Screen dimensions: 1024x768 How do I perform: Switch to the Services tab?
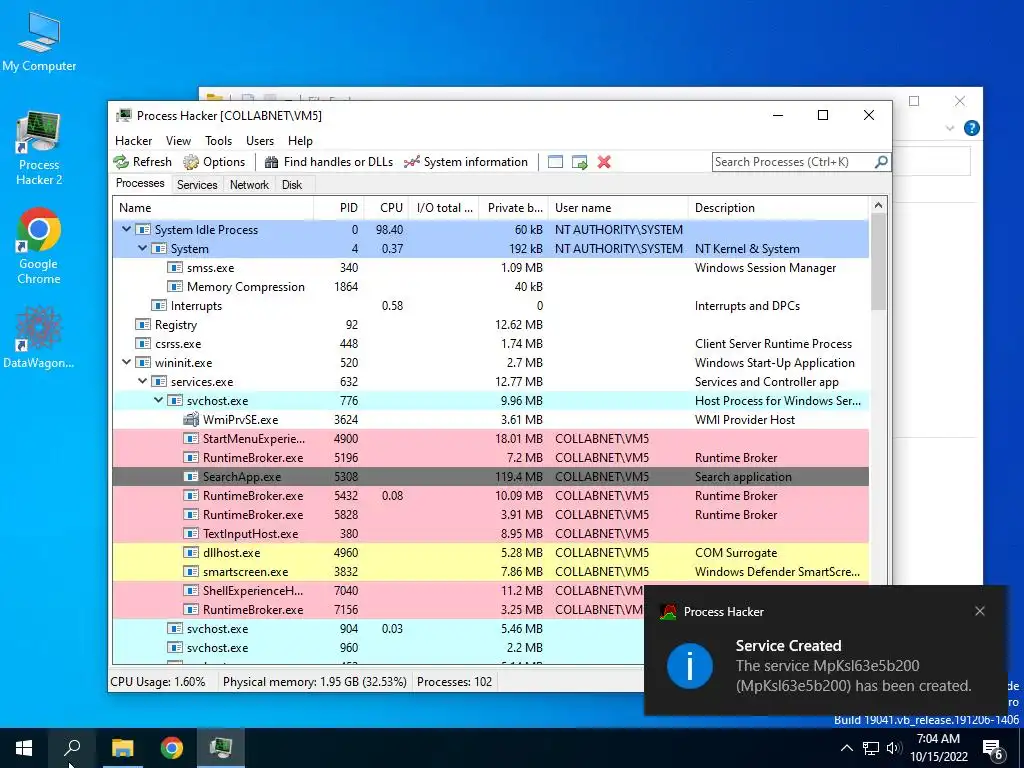[x=197, y=185]
